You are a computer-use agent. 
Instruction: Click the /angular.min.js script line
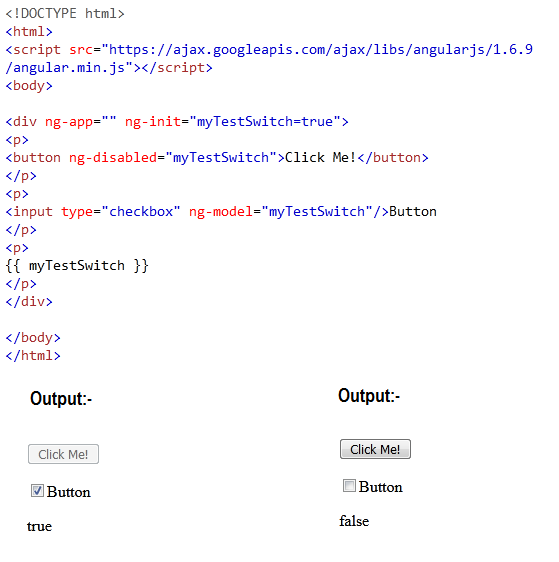coord(109,68)
